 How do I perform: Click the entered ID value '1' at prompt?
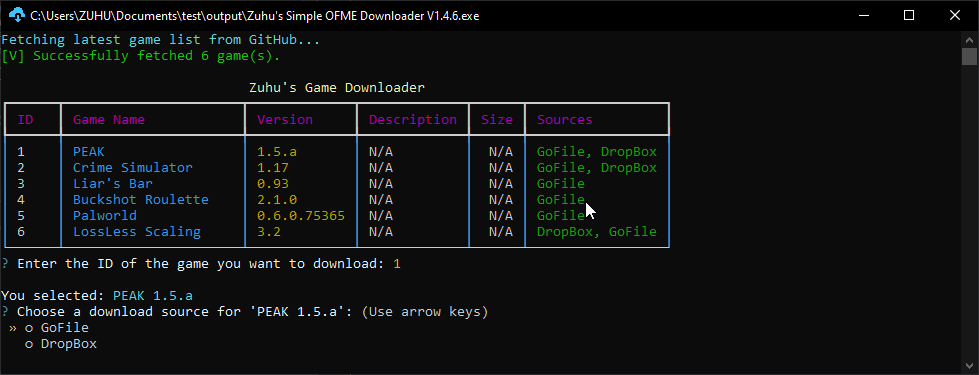[397, 264]
